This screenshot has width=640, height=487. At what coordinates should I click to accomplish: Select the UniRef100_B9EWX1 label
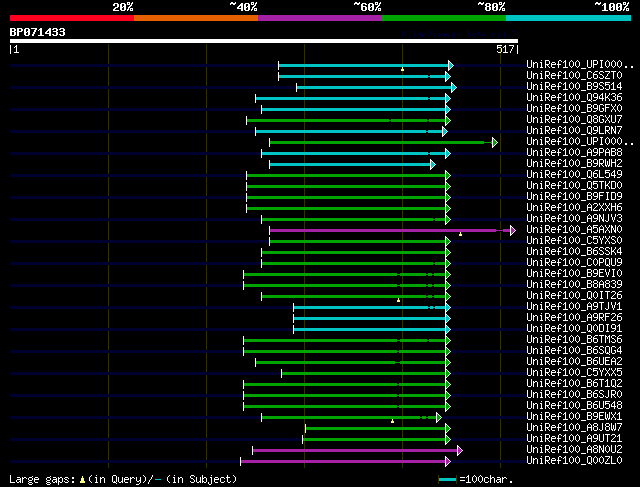point(574,417)
